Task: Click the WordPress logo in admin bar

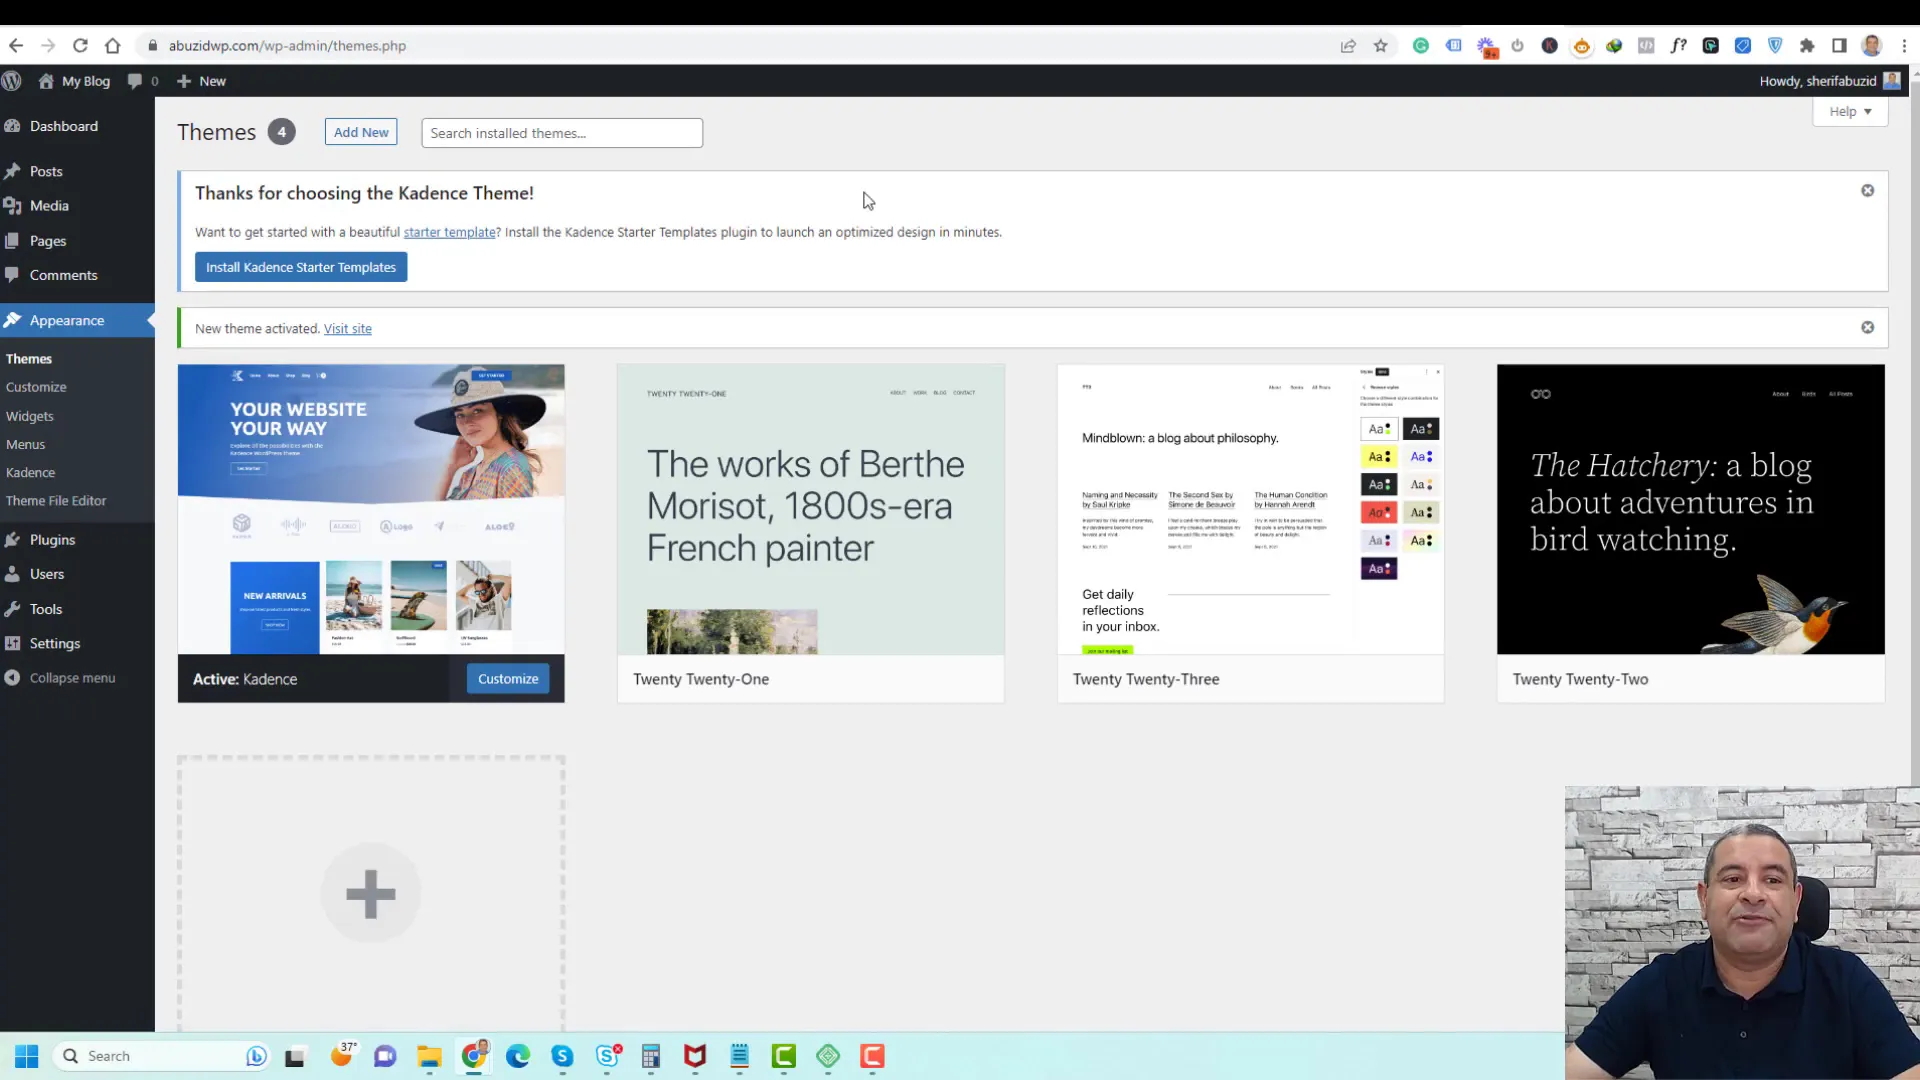Action: click(12, 81)
